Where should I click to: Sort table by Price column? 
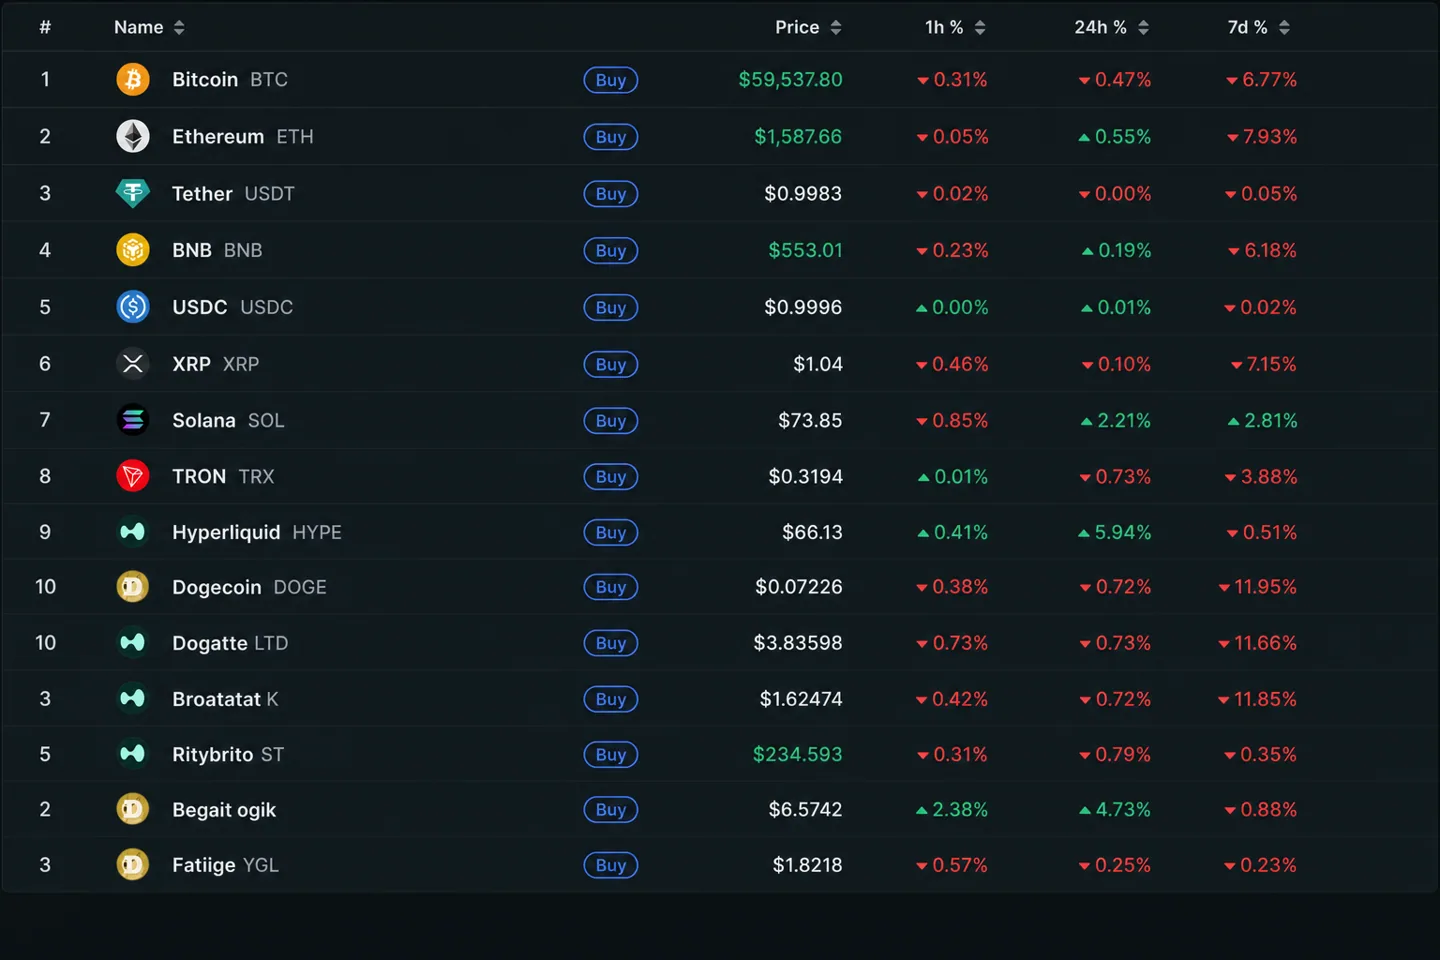808,27
